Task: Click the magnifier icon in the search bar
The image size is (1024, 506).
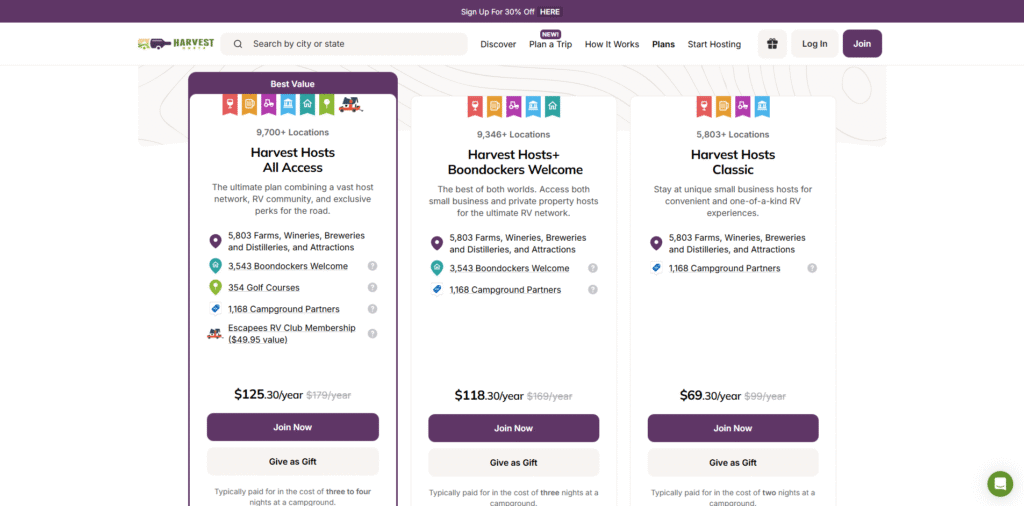Action: [238, 44]
